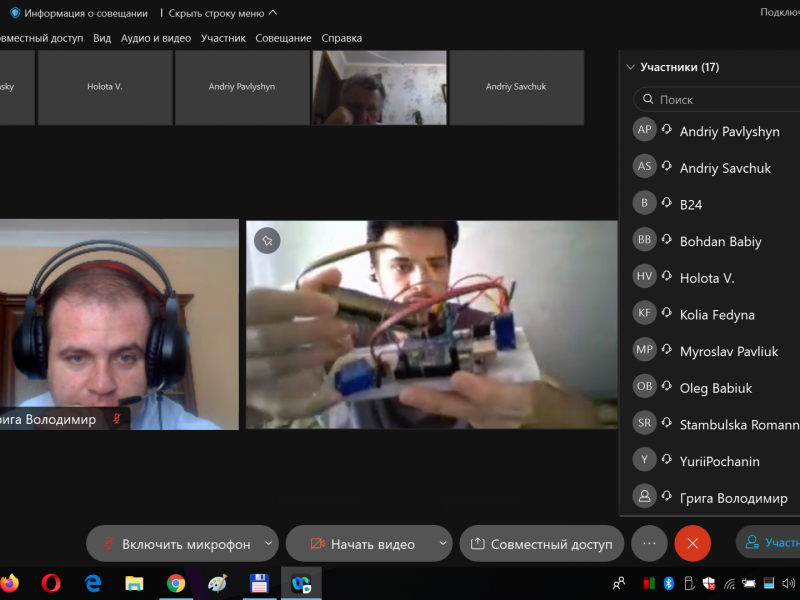This screenshot has width=800, height=600.
Task: Click the red leave meeting button
Action: [692, 543]
